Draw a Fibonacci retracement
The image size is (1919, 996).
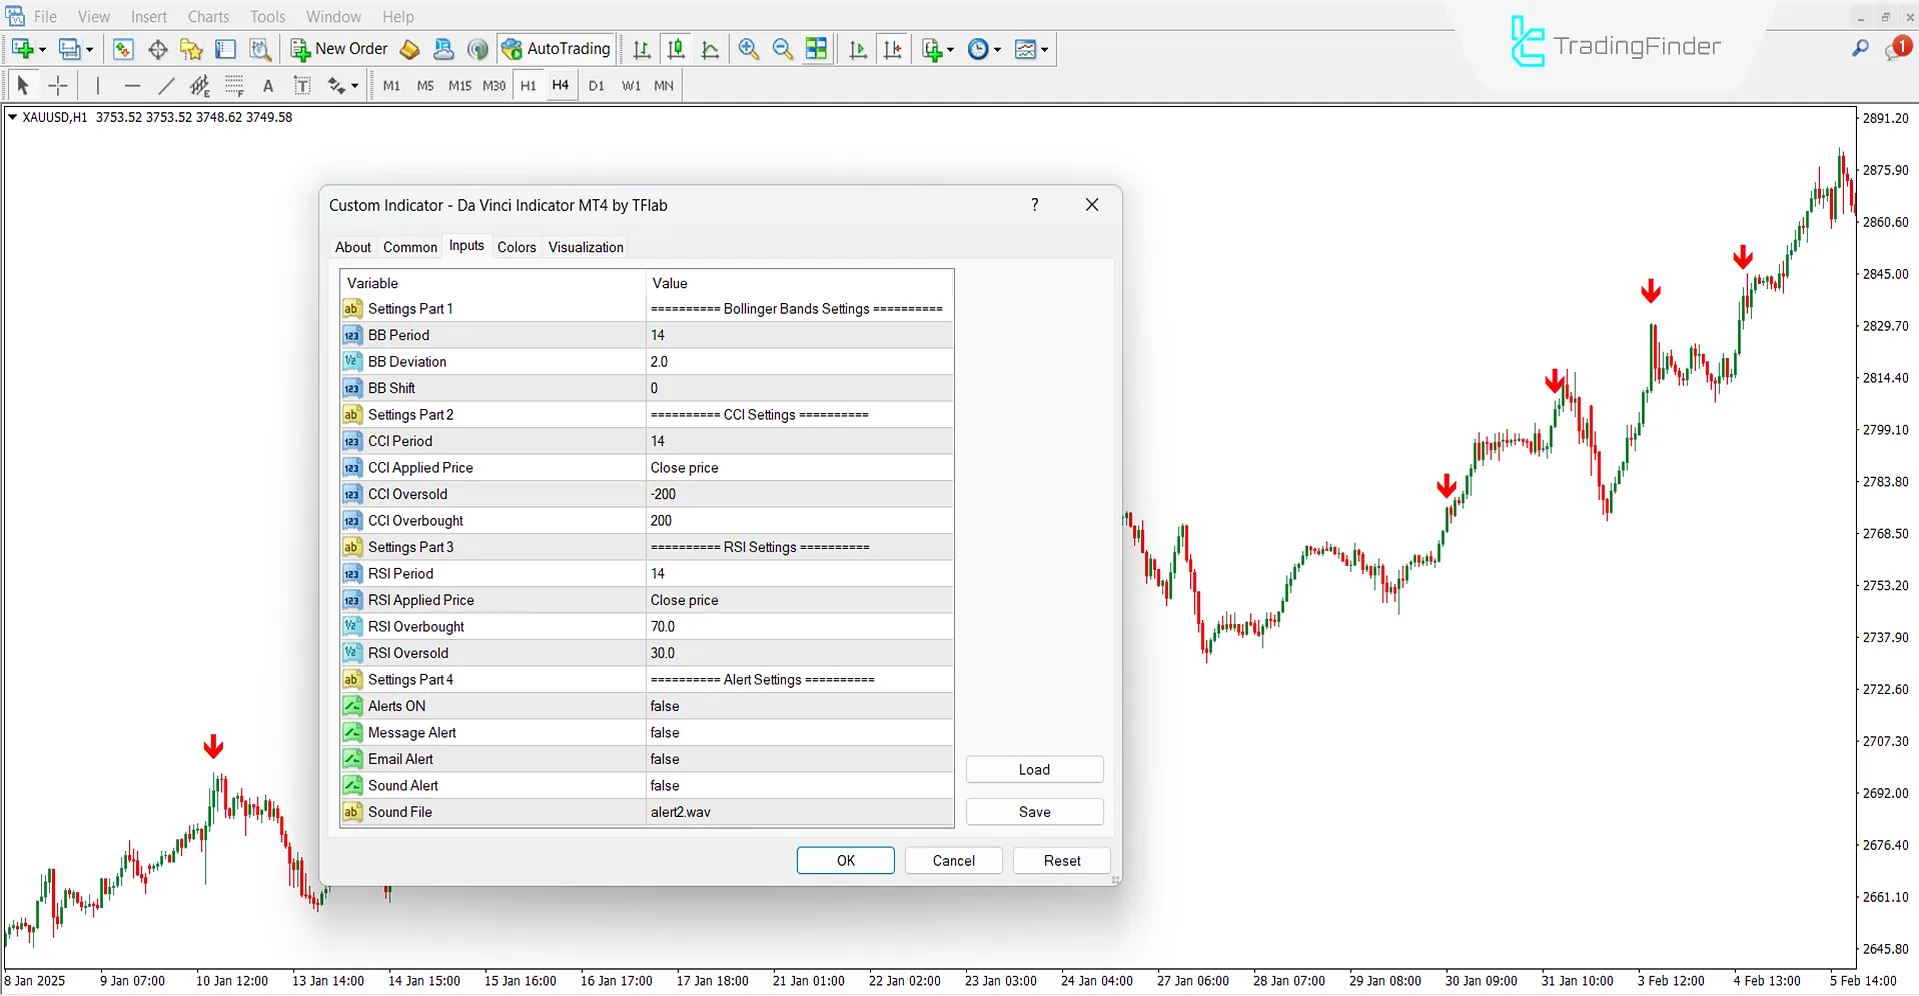point(235,86)
